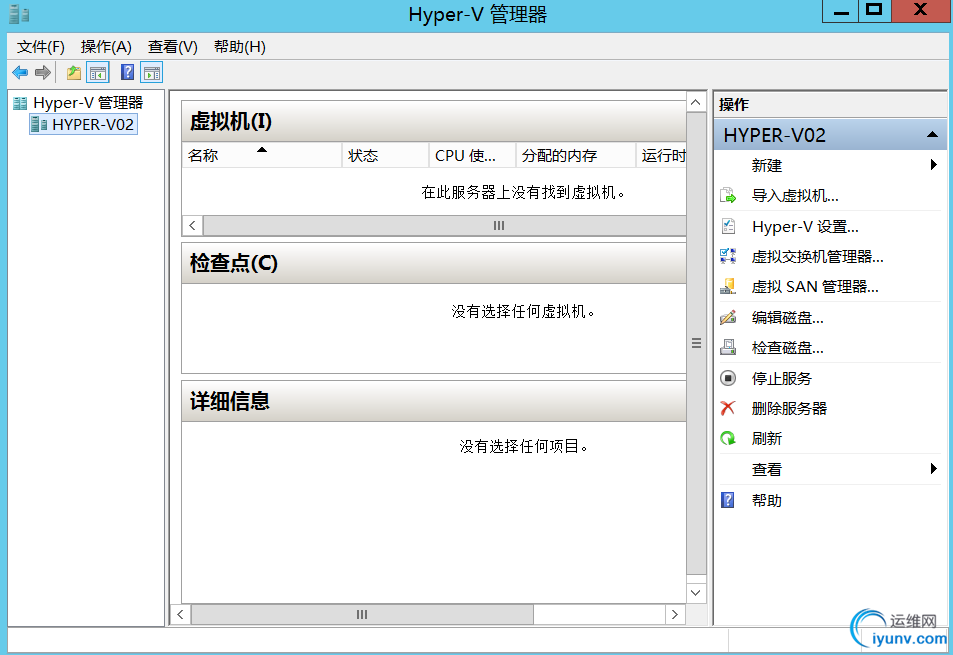Click the vertical scrollbar thumb in center pane
Image resolution: width=953 pixels, height=655 pixels.
(696, 343)
